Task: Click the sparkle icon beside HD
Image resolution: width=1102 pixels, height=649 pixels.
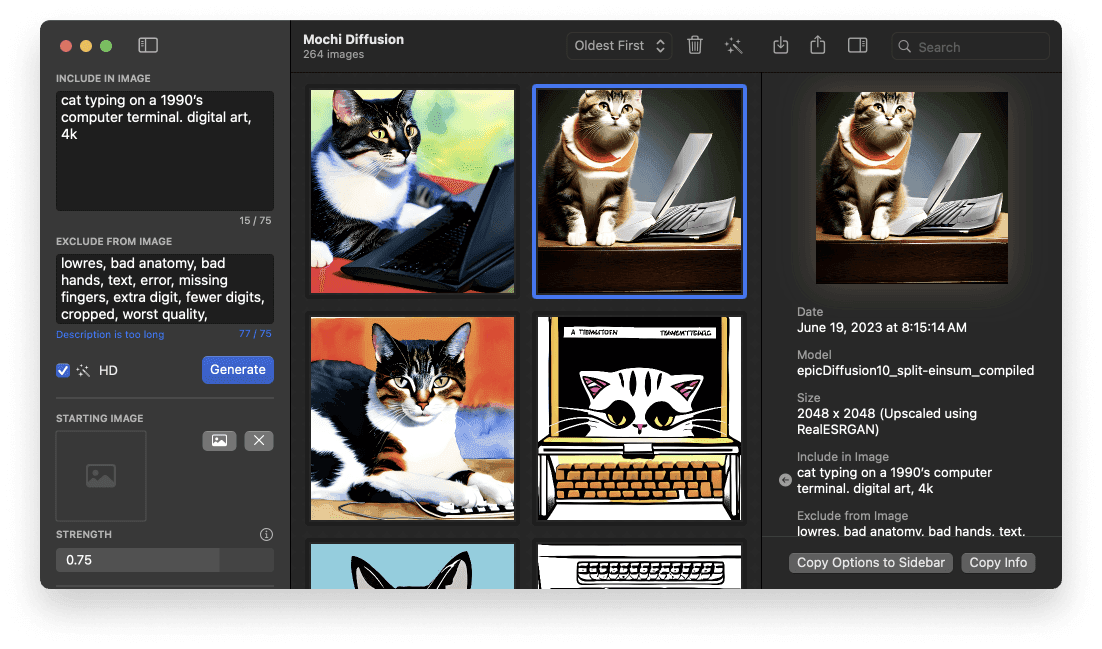Action: click(84, 371)
